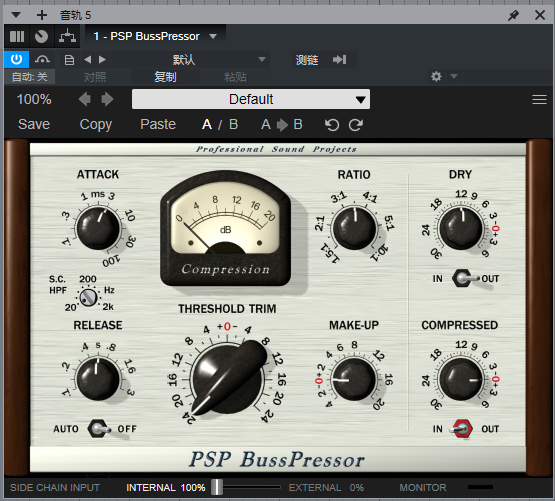Click the INTERNAL 100% value

point(166,488)
